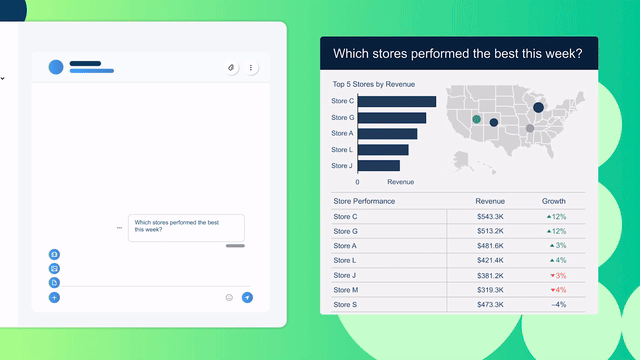
Task: Click the image gallery attachment icon
Action: tap(54, 269)
